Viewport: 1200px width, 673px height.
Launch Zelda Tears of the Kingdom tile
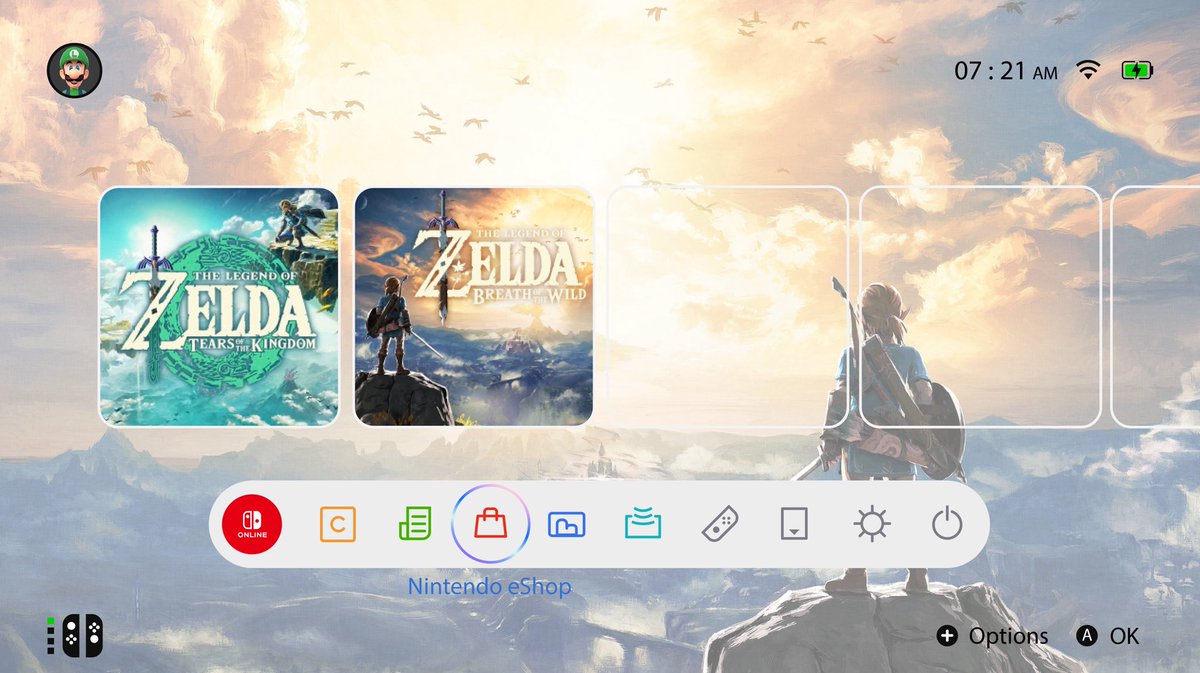[x=219, y=307]
